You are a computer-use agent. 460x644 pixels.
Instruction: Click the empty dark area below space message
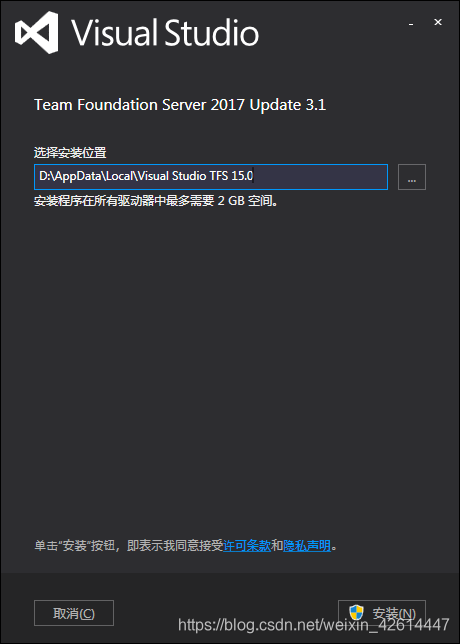coord(230,361)
